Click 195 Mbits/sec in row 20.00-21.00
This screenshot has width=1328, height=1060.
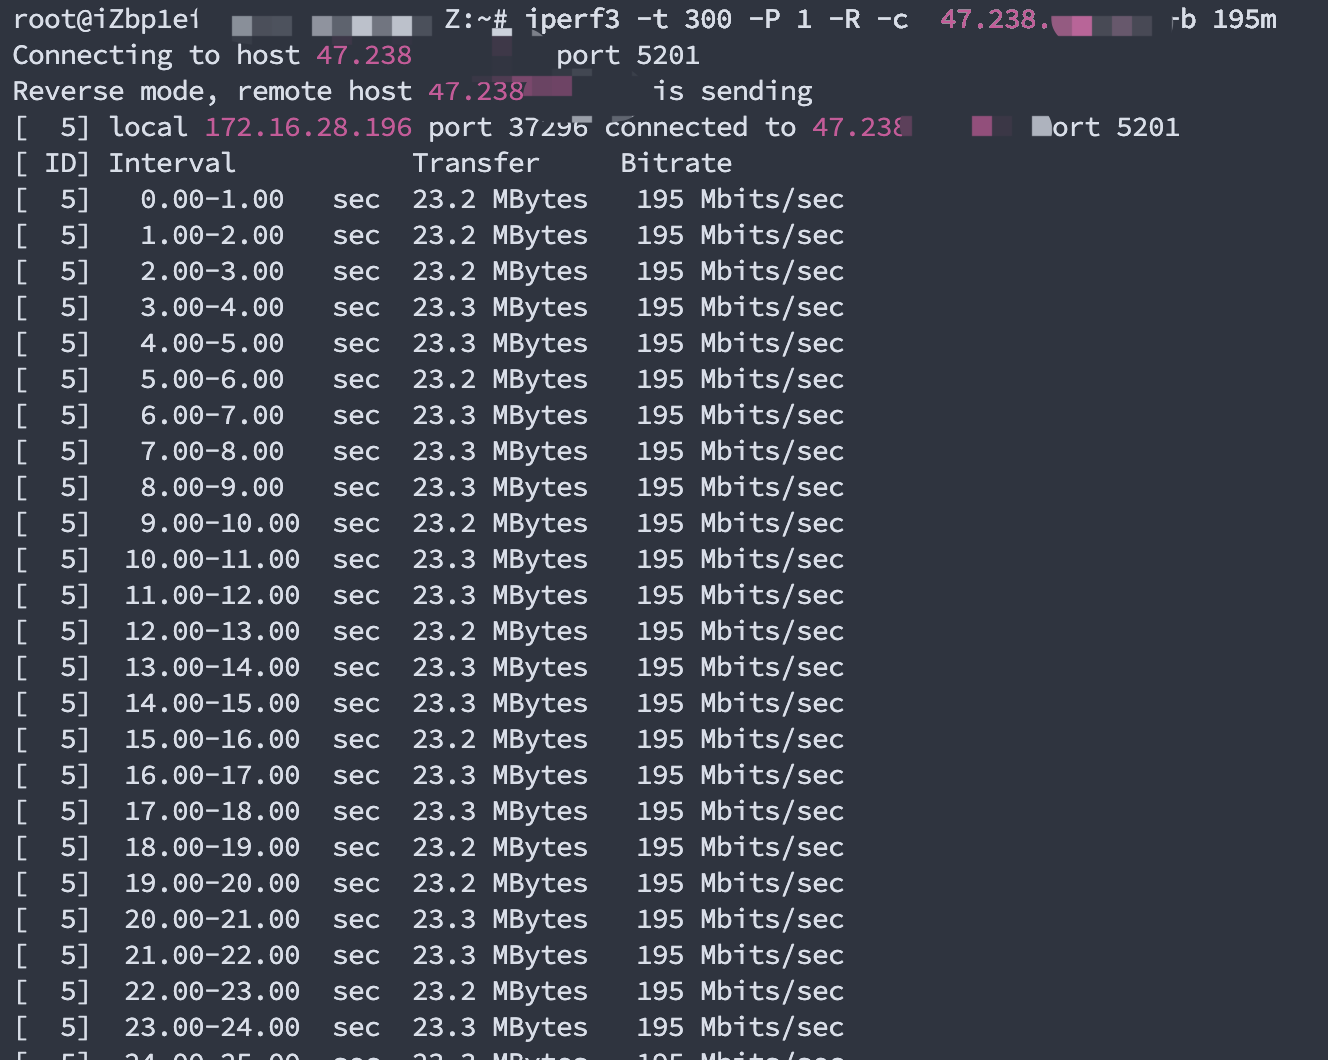click(740, 919)
